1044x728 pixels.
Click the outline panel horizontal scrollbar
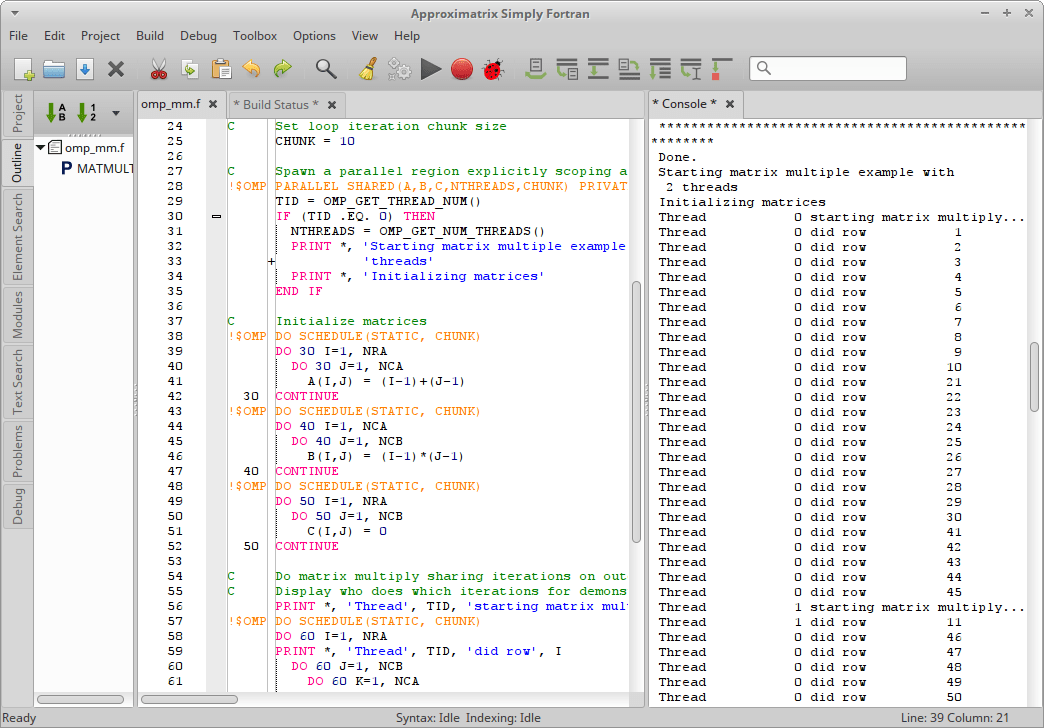(81, 699)
